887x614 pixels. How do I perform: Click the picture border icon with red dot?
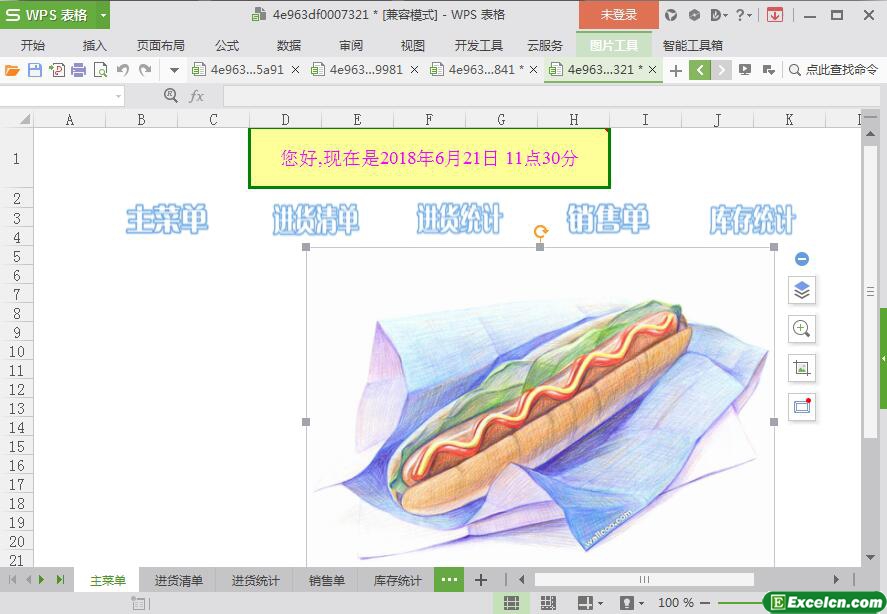[x=802, y=406]
